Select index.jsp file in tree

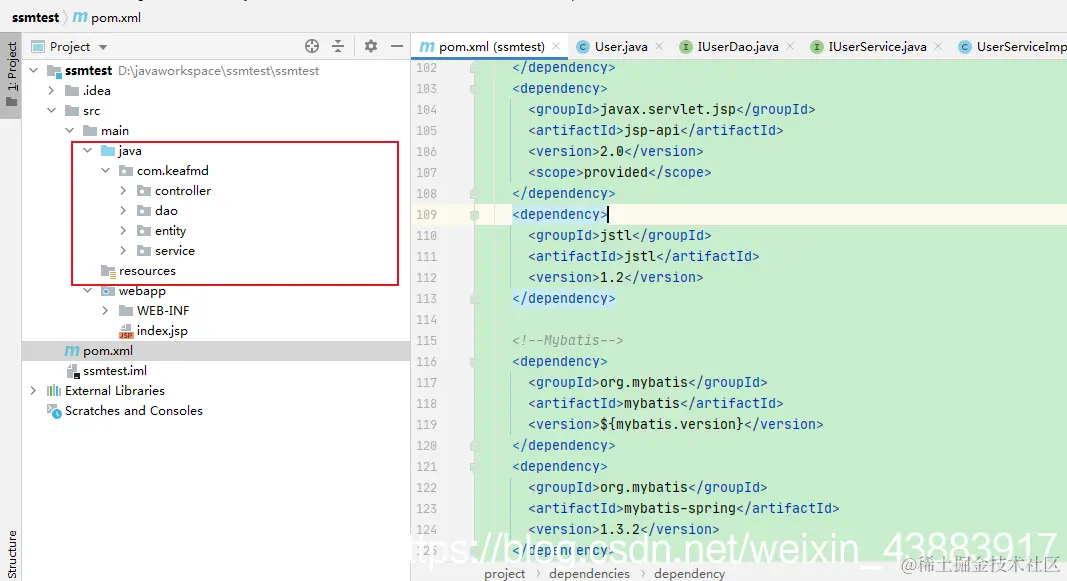162,331
